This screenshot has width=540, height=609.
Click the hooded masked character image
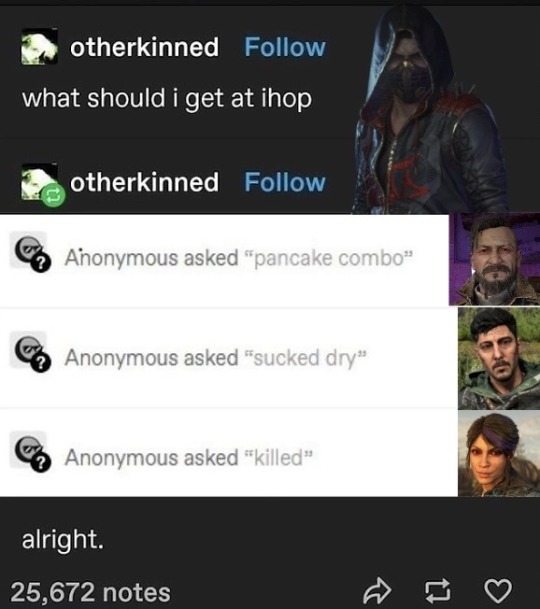click(x=431, y=109)
